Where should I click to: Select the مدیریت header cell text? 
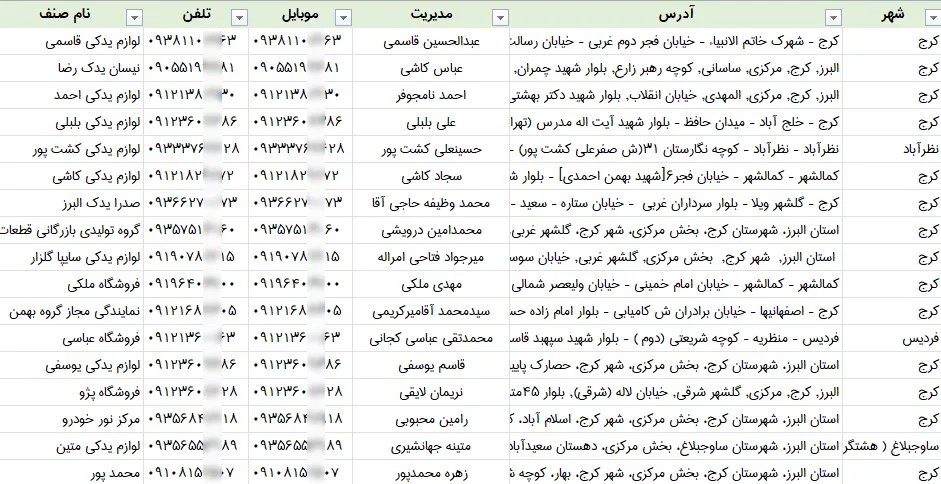click(431, 14)
